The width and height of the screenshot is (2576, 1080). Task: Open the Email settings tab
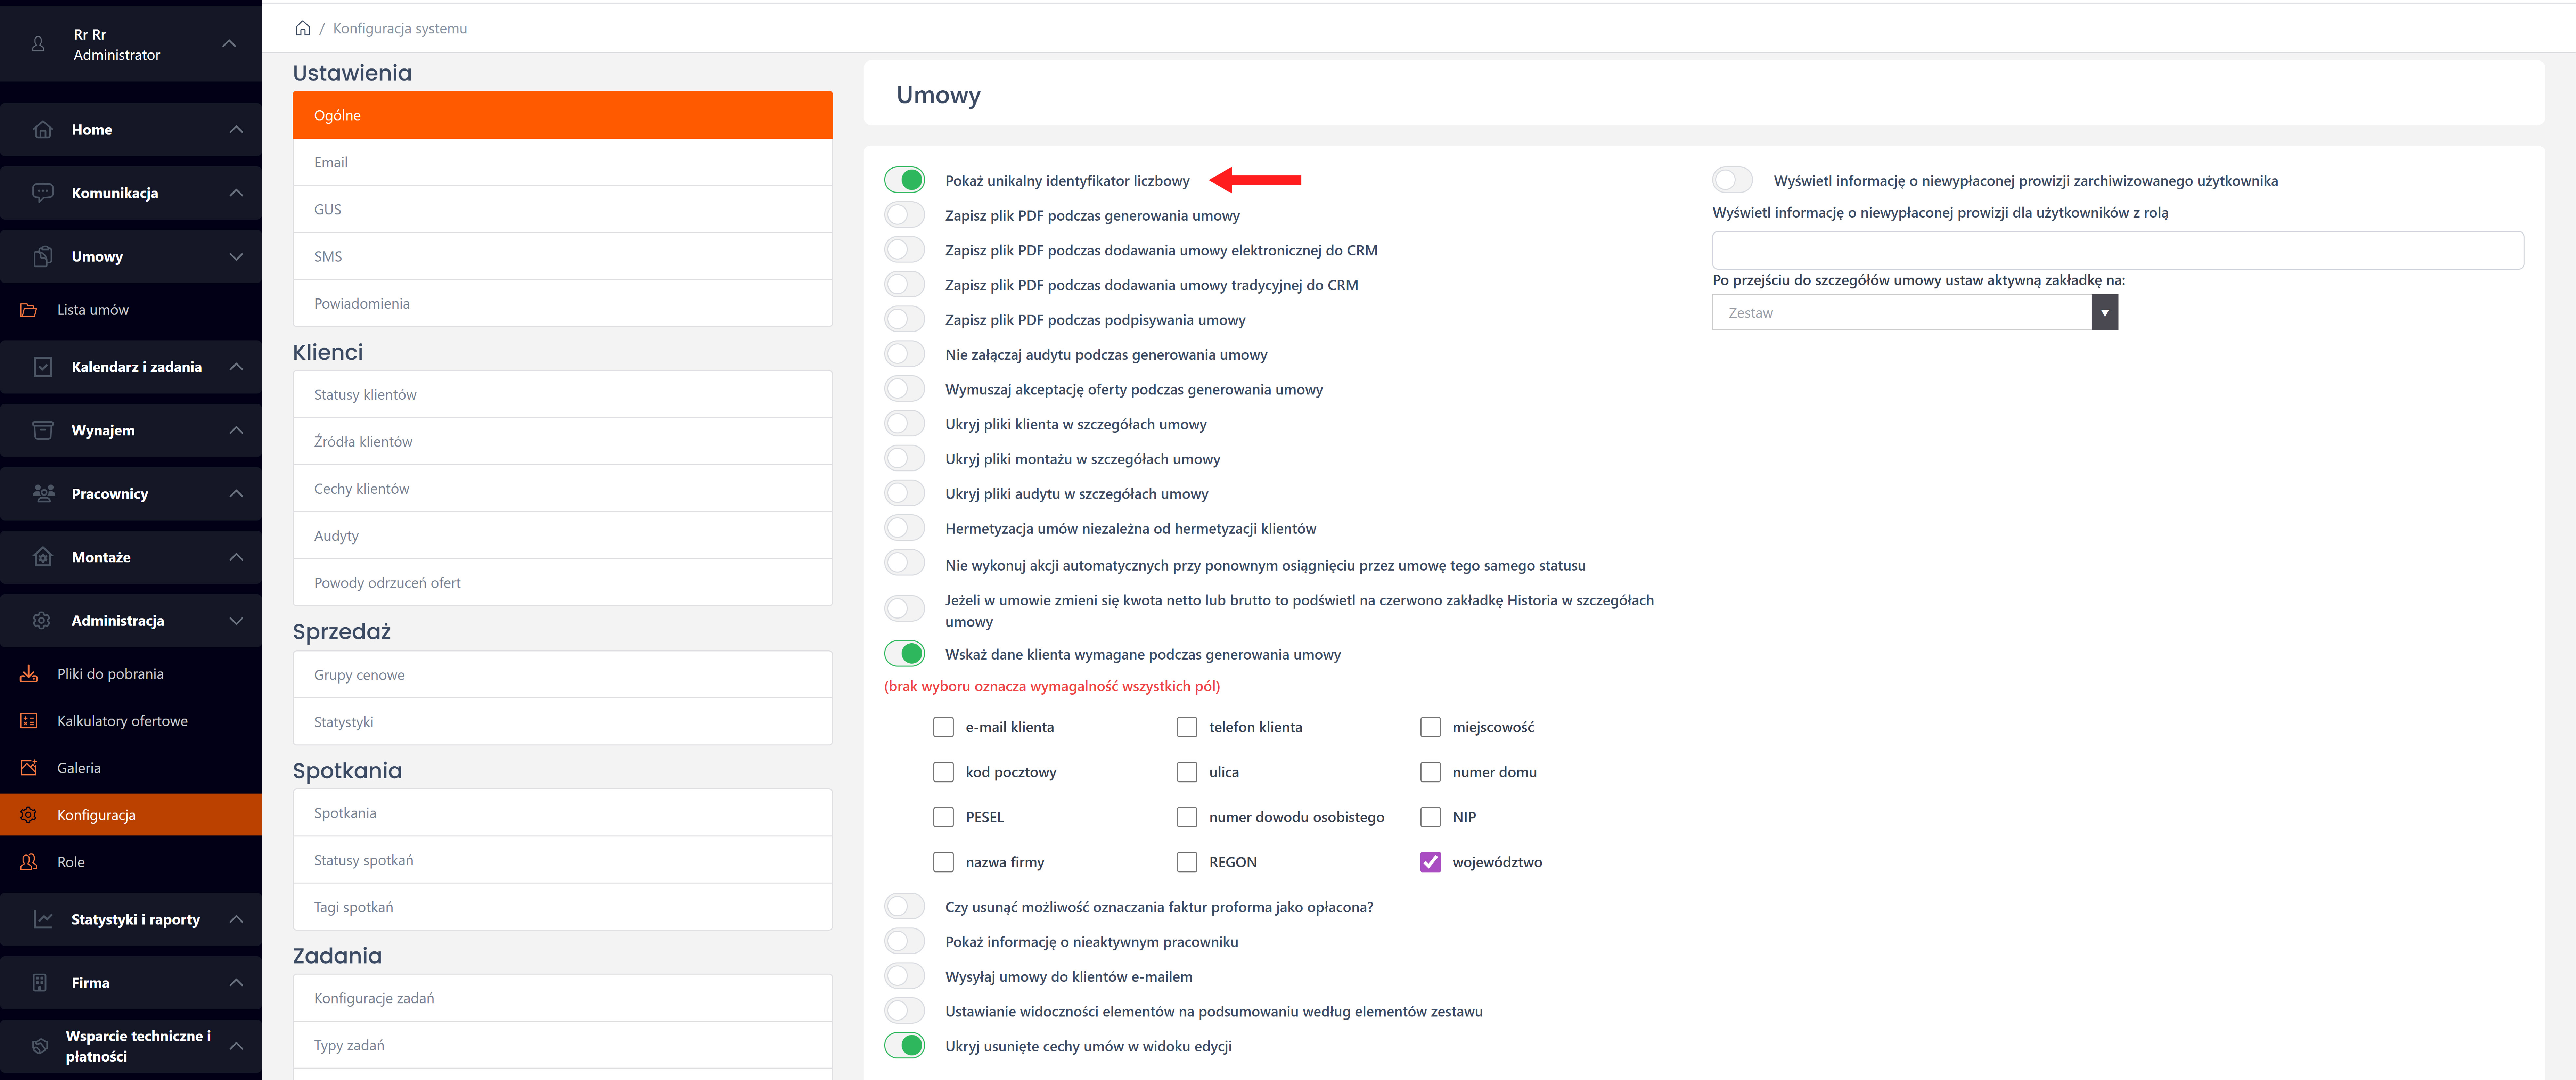[x=562, y=162]
